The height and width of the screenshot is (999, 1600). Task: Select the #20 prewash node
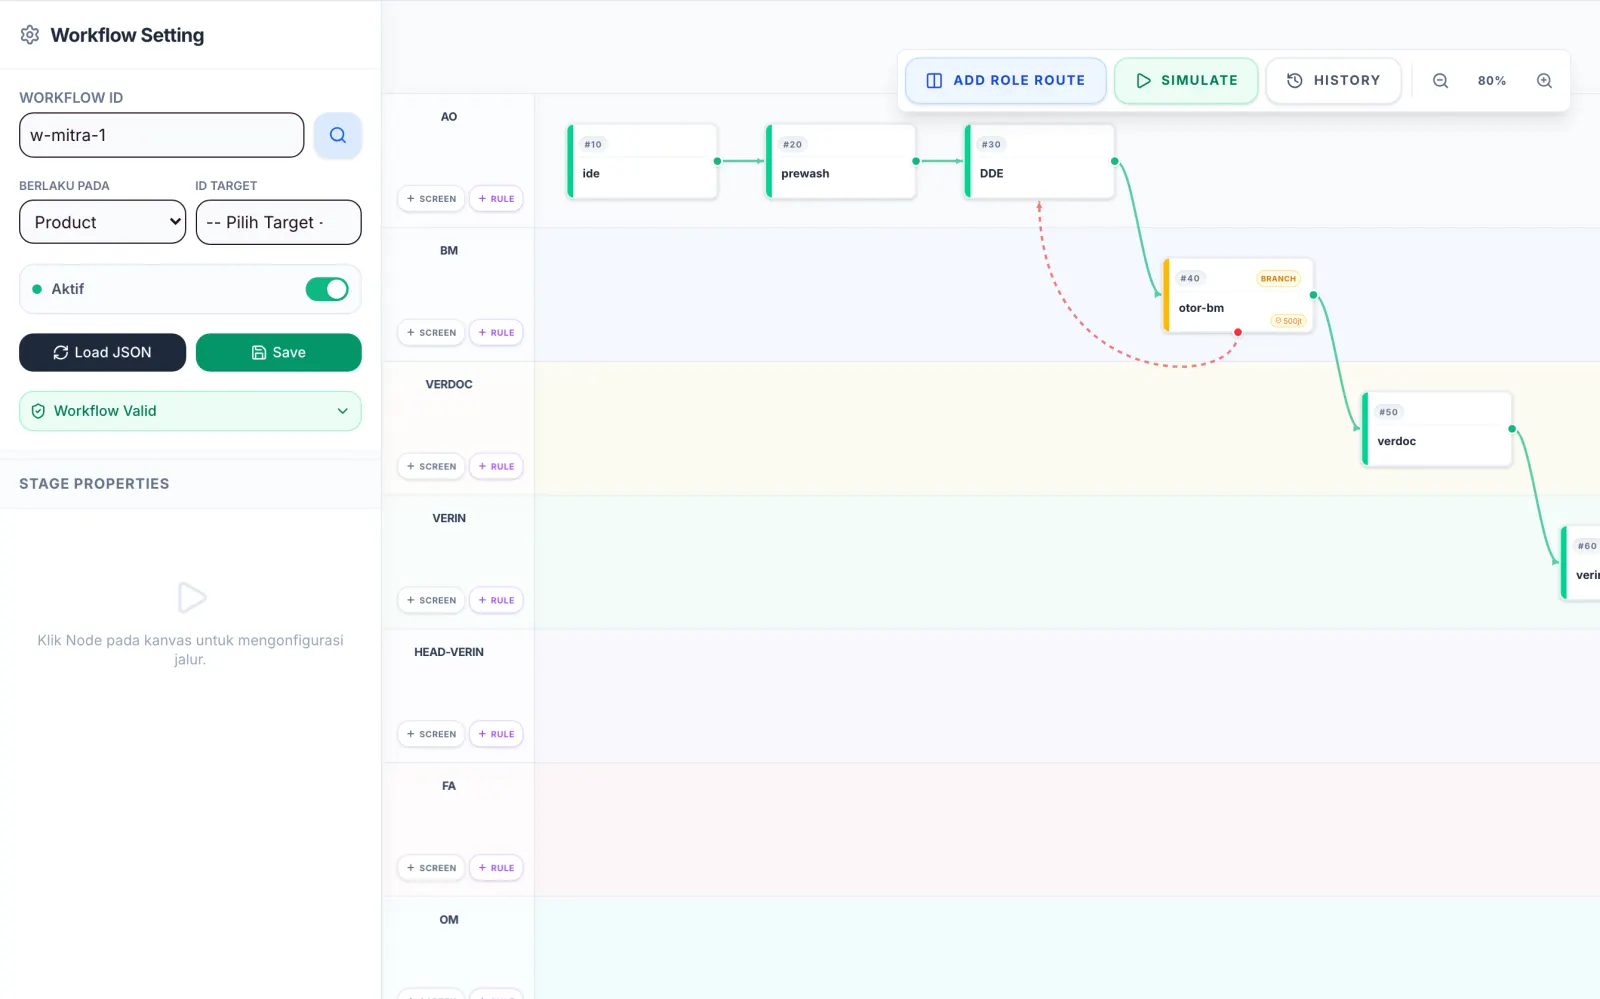[x=841, y=161]
